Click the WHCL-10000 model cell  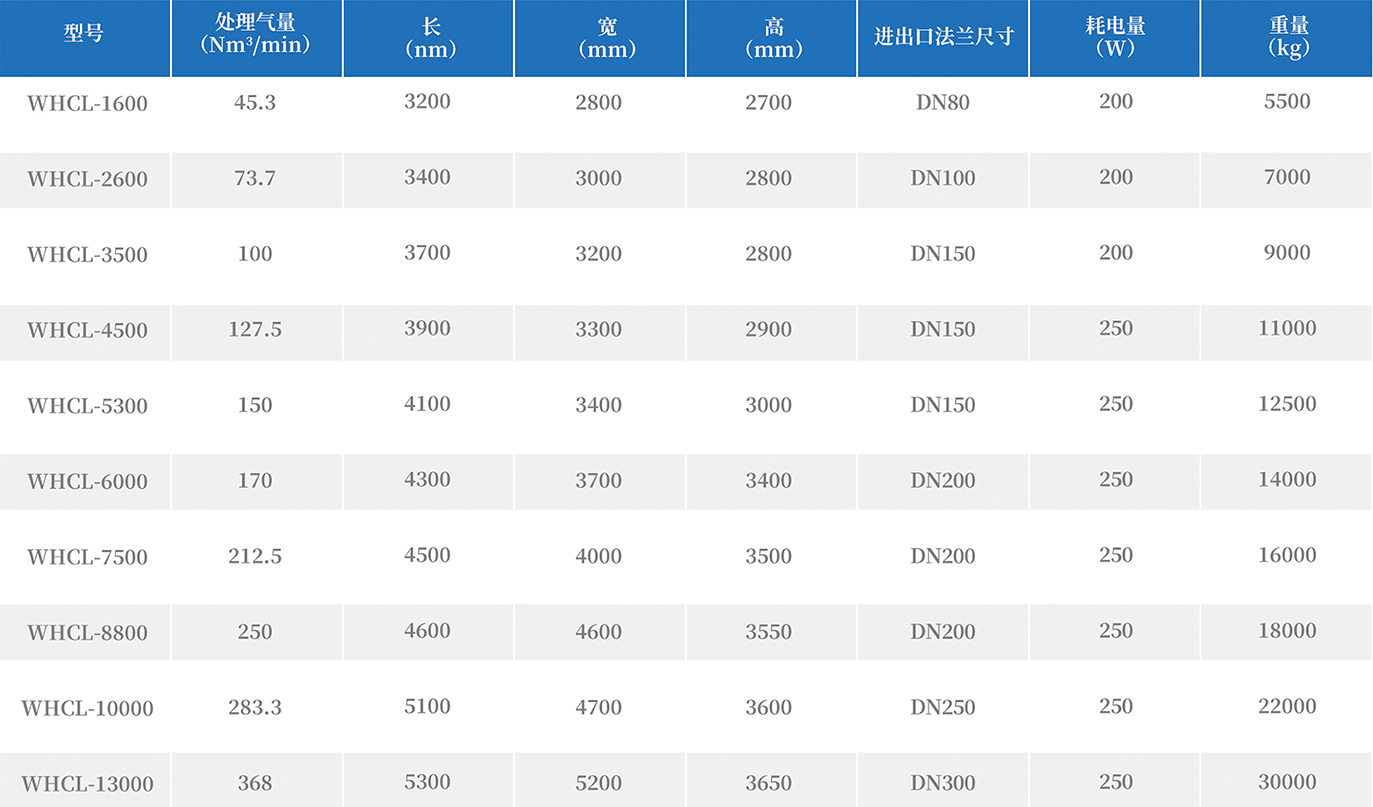(87, 709)
